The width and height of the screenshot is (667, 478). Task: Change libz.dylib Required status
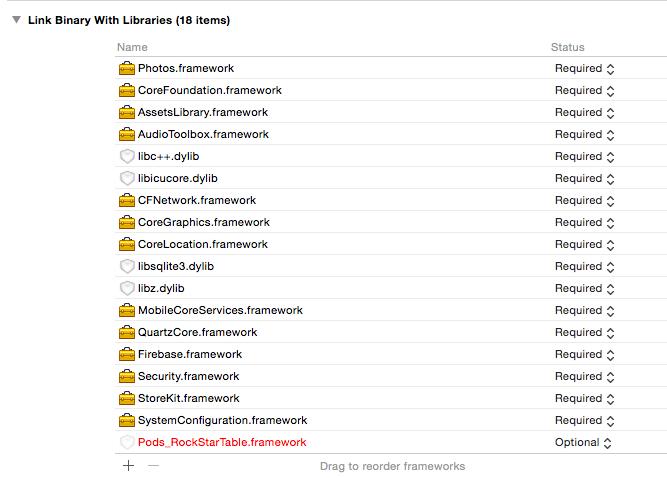pyautogui.click(x=584, y=289)
